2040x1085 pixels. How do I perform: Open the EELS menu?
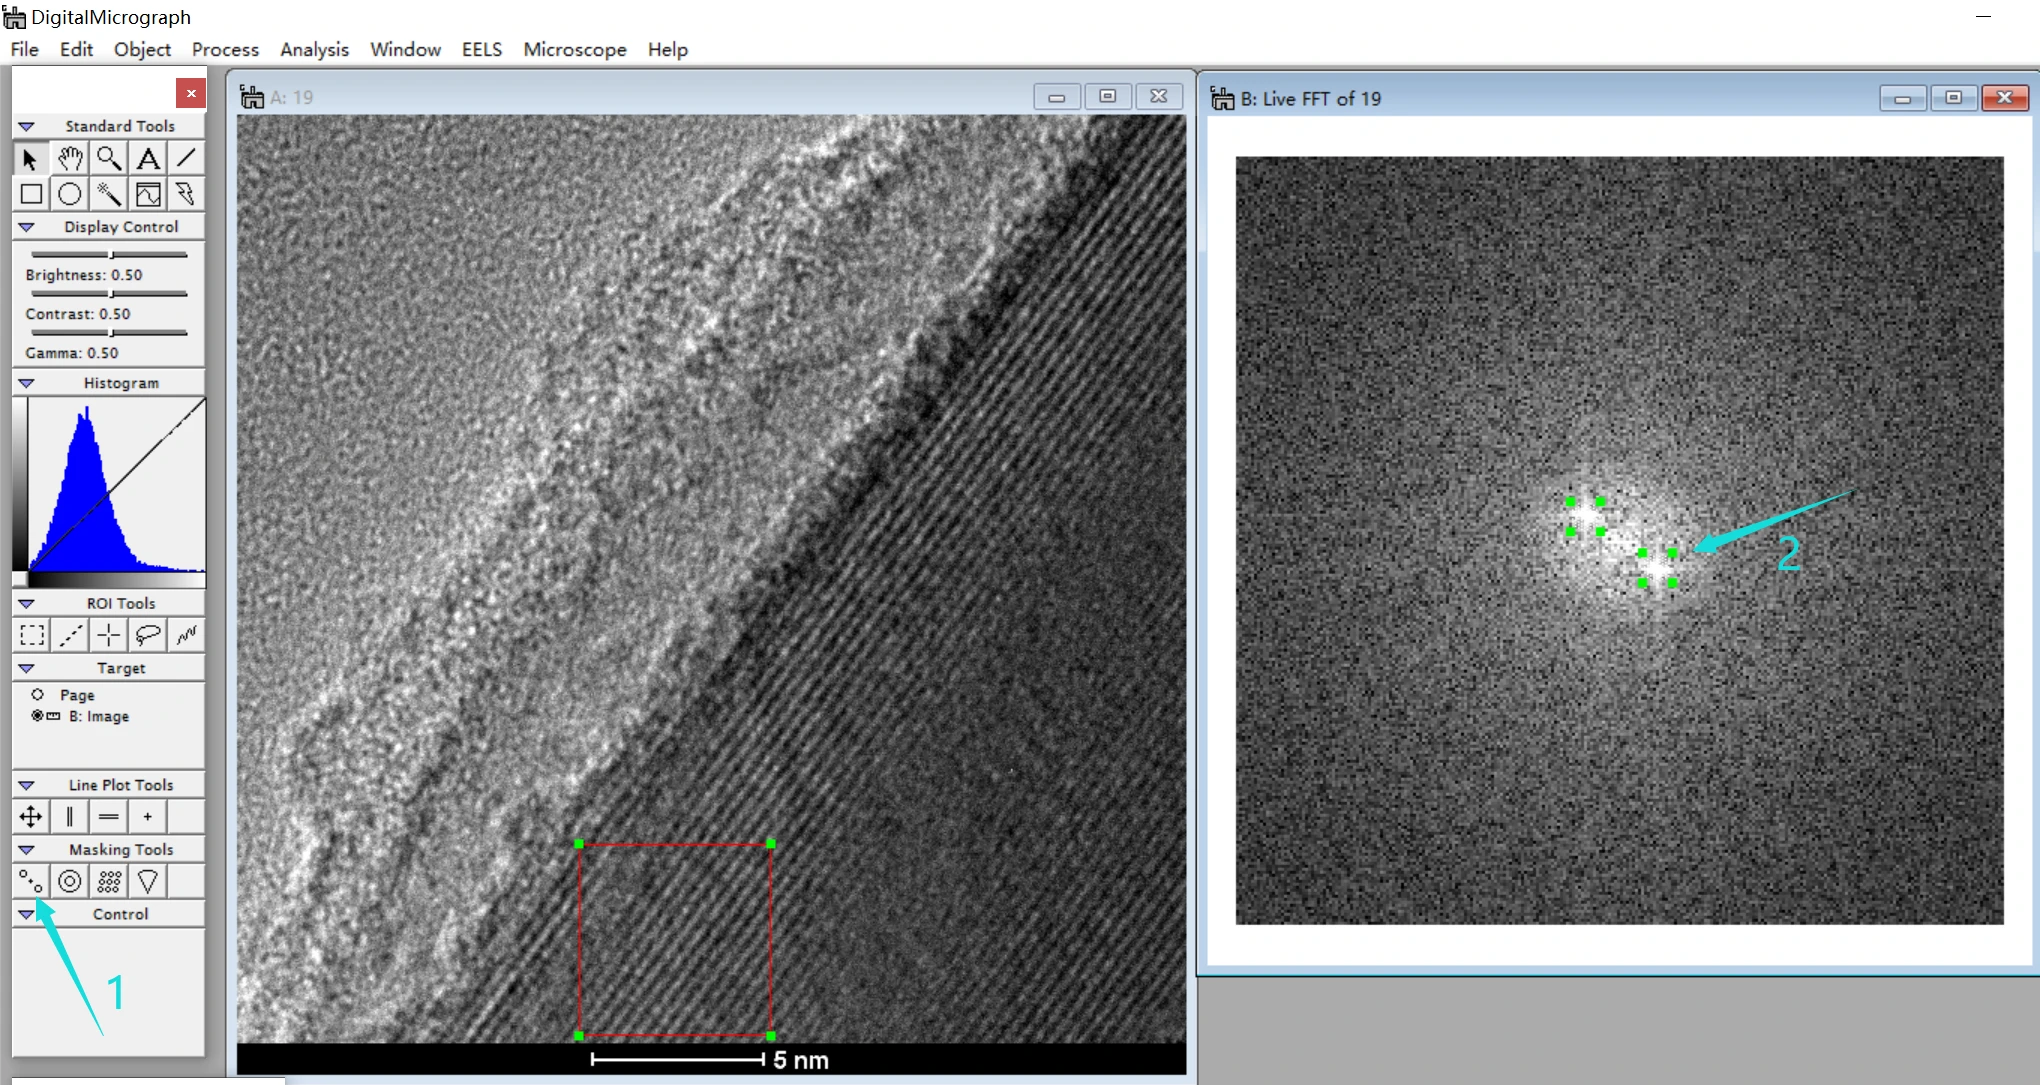[x=482, y=49]
